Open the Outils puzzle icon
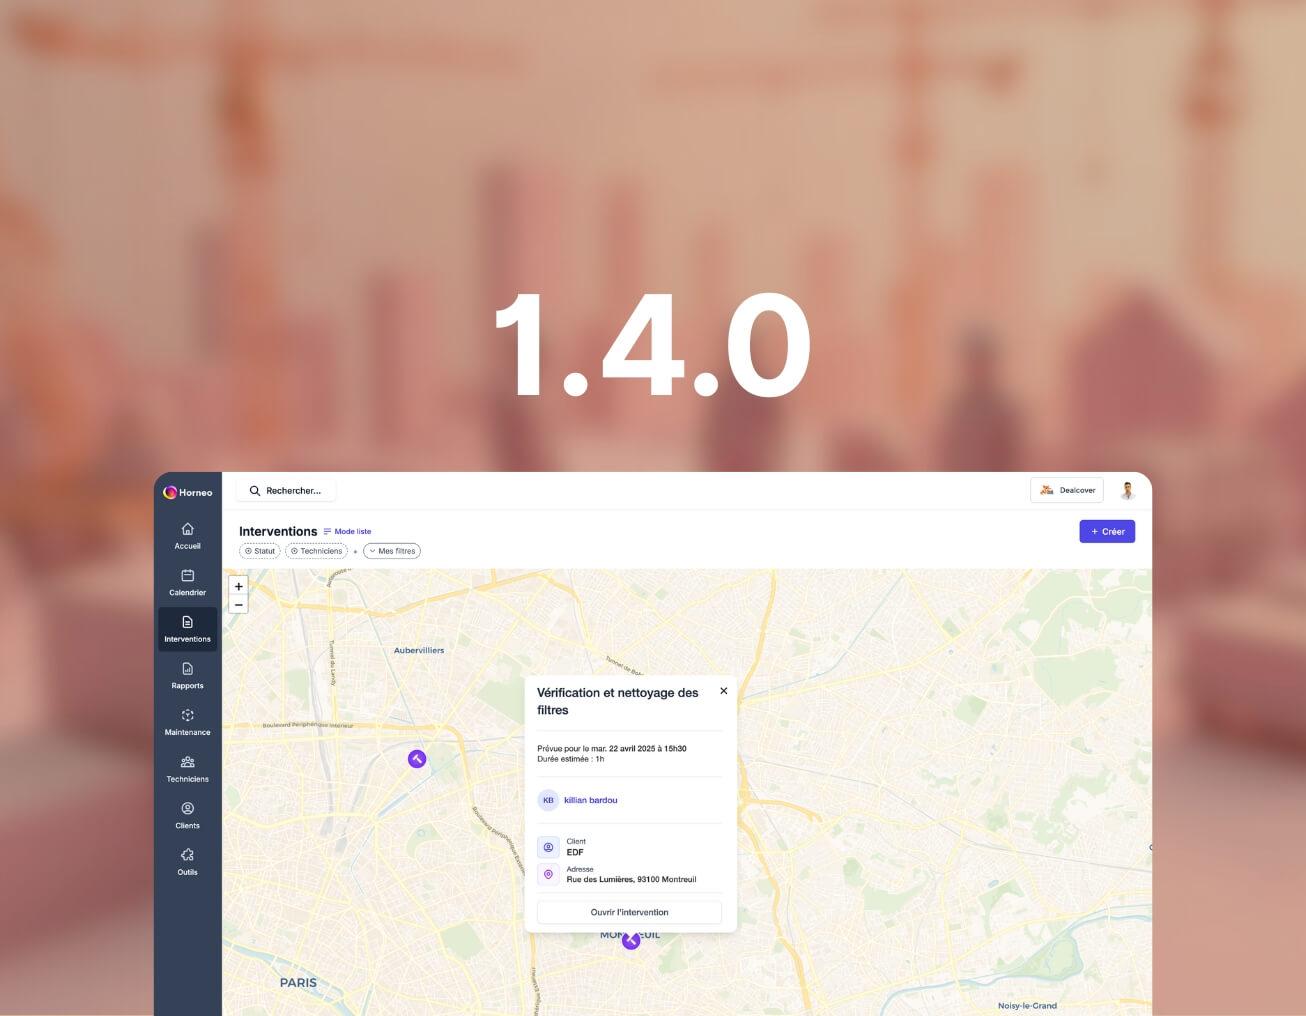This screenshot has height=1016, width=1306. click(x=187, y=856)
